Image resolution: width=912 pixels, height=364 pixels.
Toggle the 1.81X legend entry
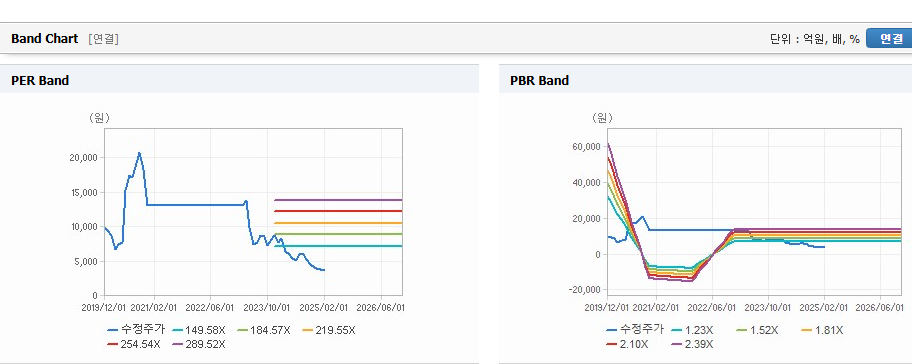tap(822, 330)
